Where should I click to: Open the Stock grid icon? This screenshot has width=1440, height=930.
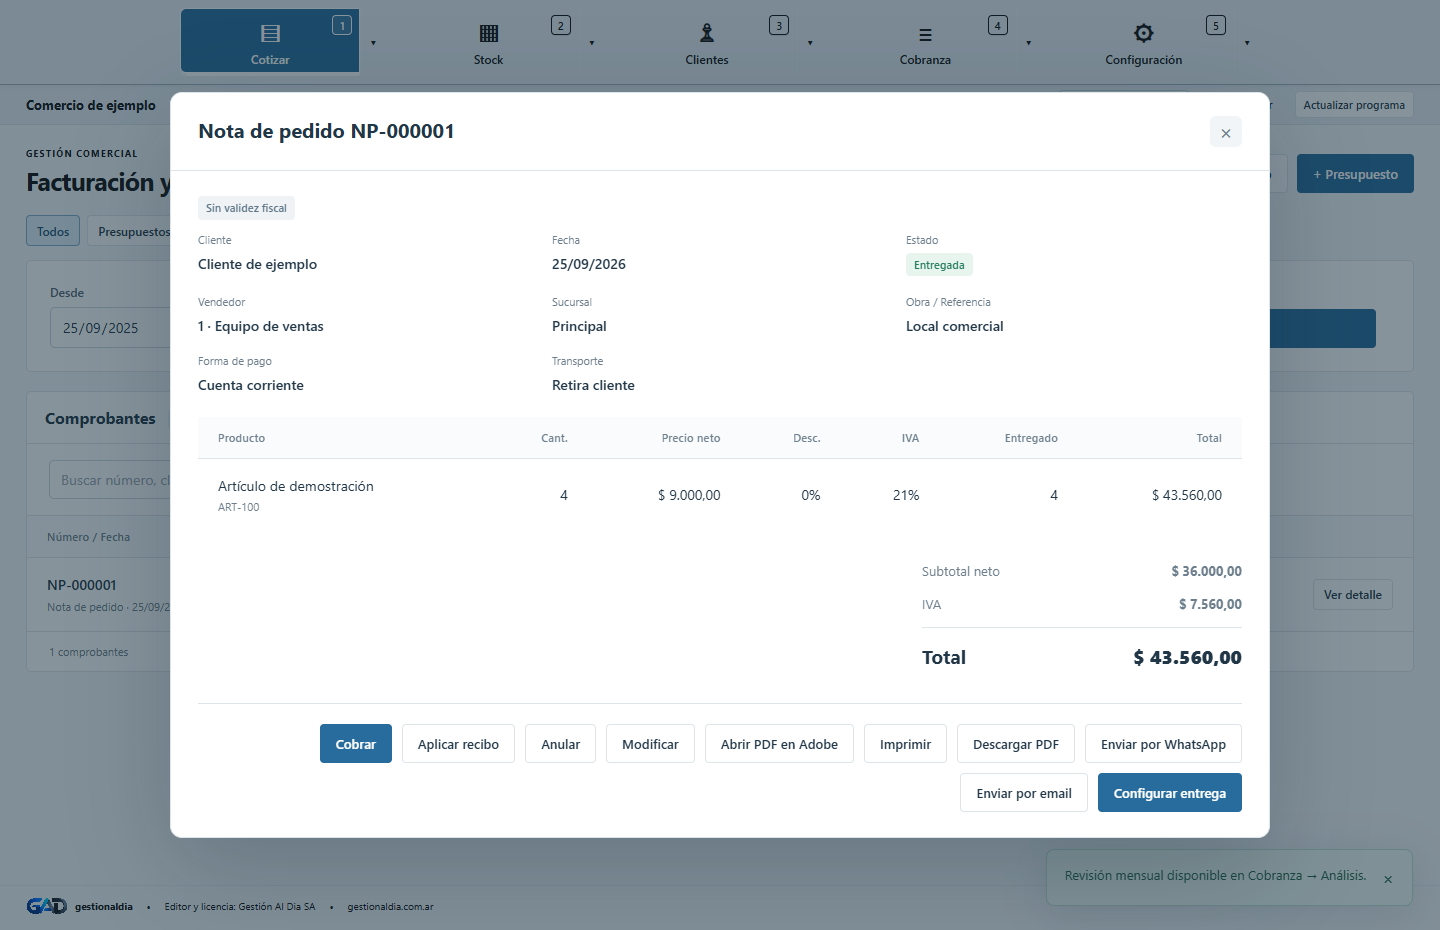point(488,34)
